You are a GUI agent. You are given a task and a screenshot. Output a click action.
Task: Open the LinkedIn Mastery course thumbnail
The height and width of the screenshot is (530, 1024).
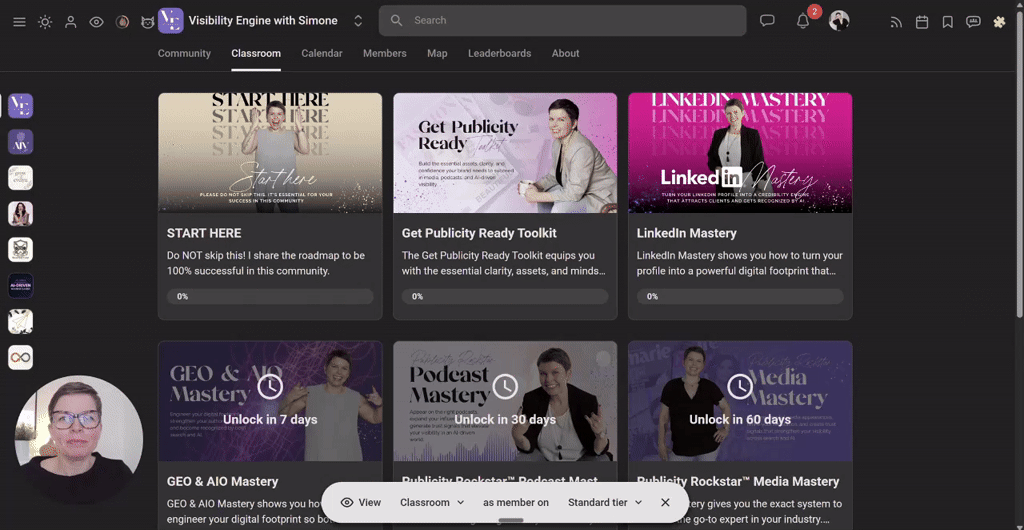pos(740,153)
